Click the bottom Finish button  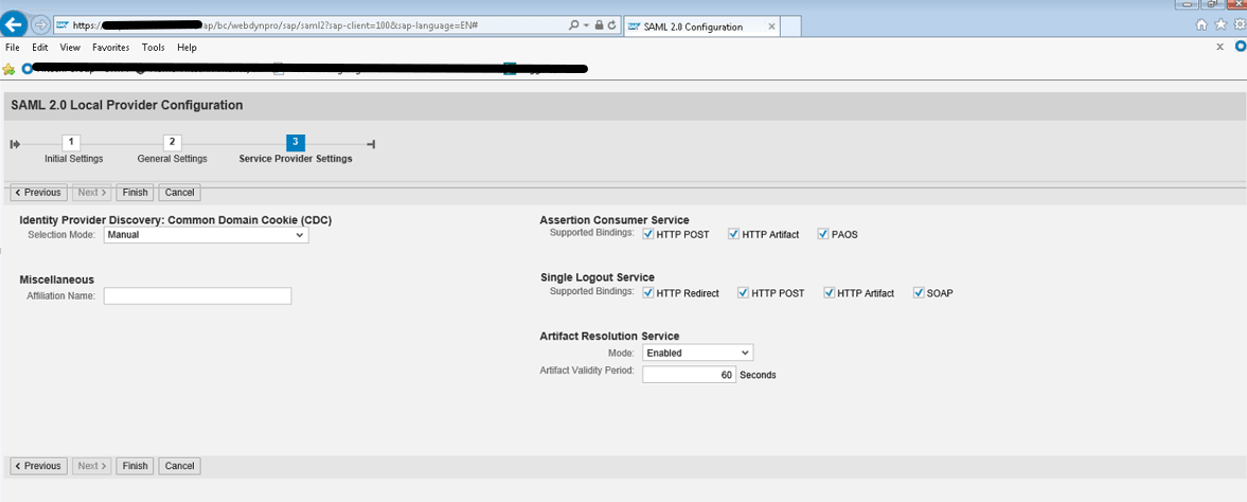pos(135,466)
